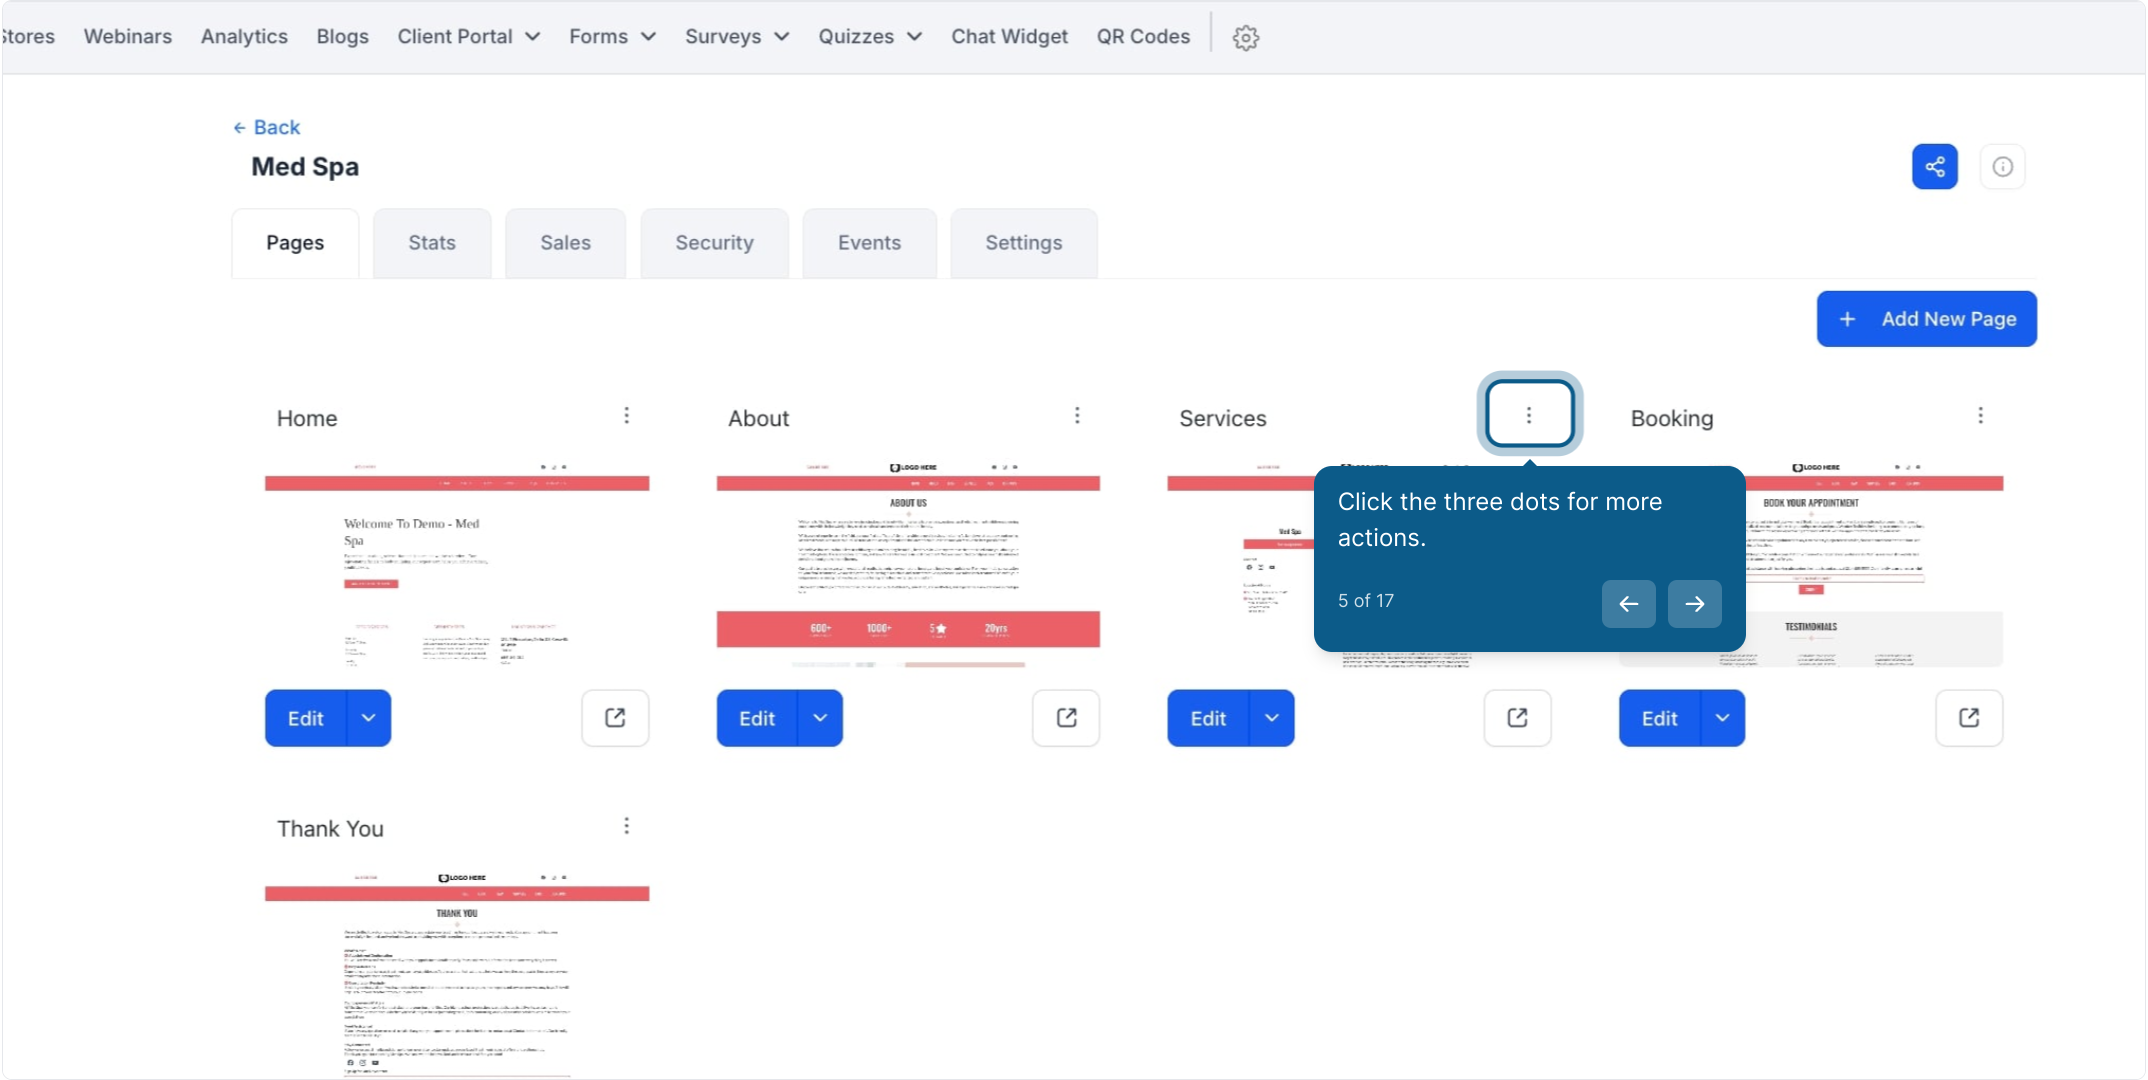Open the settings gear in top navigation
This screenshot has height=1080, width=2148.
coord(1245,37)
